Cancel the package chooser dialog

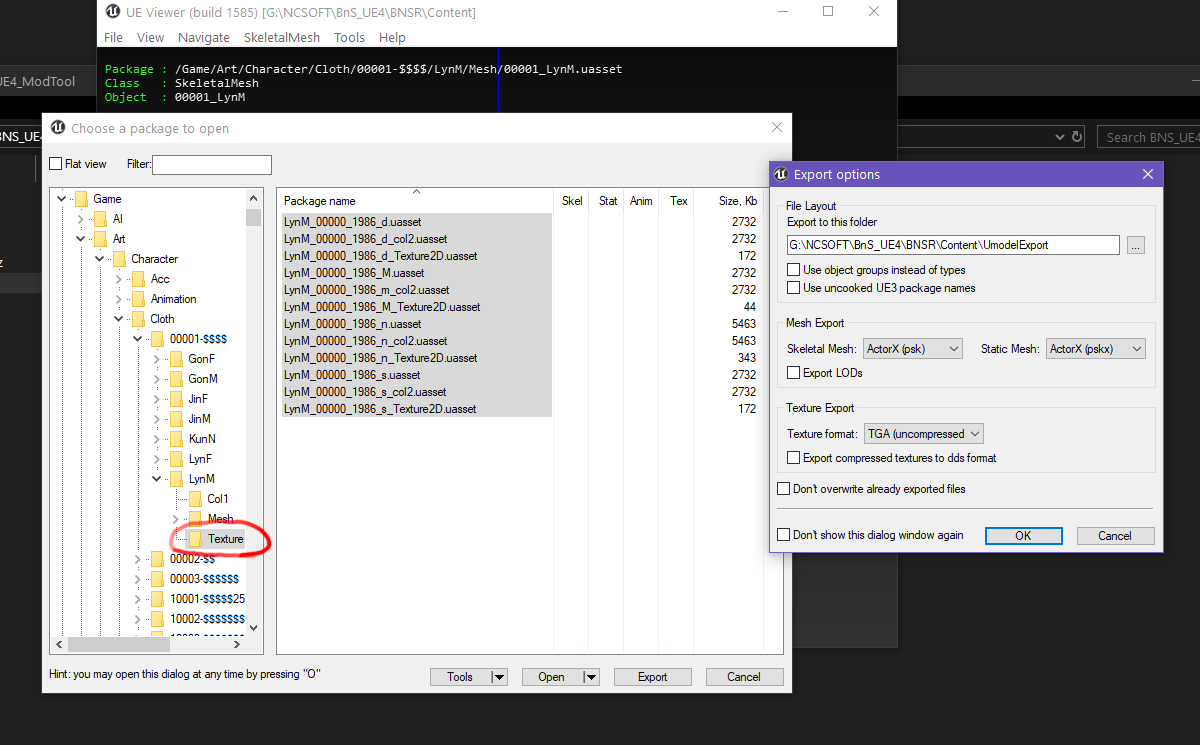pos(744,677)
